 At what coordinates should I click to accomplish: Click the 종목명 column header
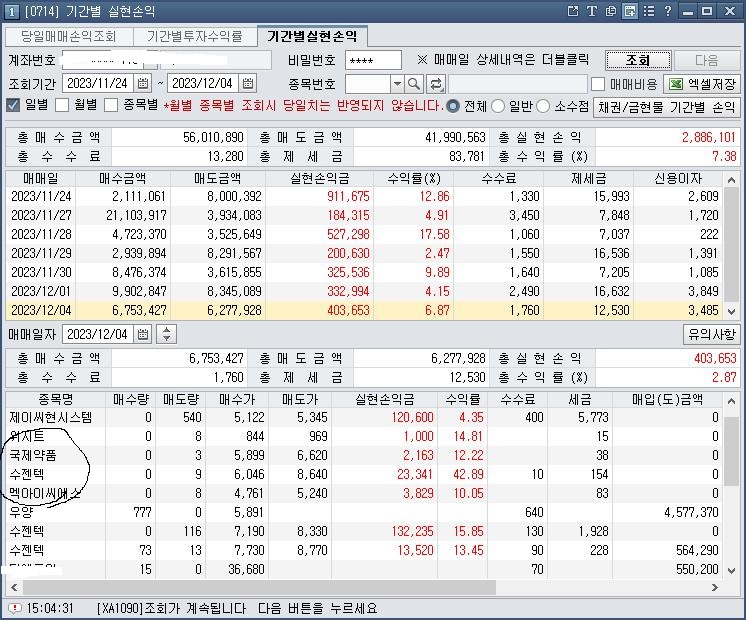pyautogui.click(x=56, y=399)
